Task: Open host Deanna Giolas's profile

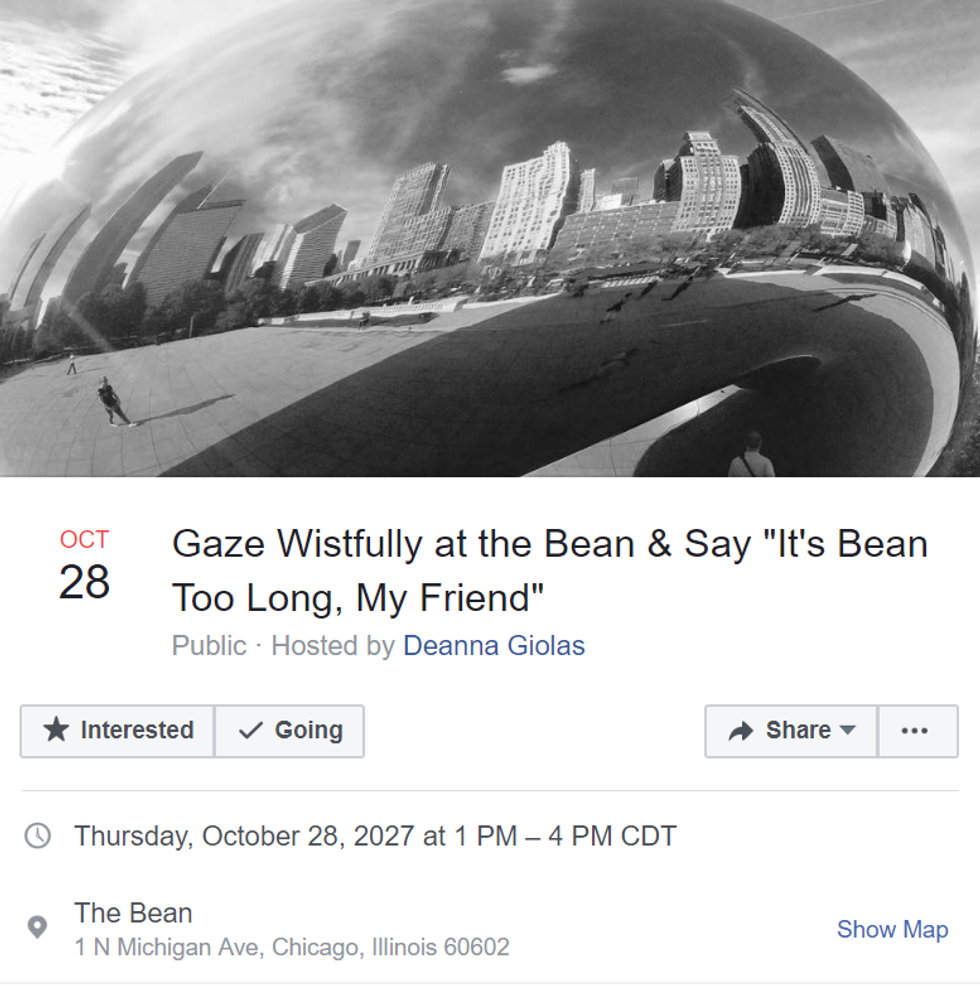Action: 494,646
